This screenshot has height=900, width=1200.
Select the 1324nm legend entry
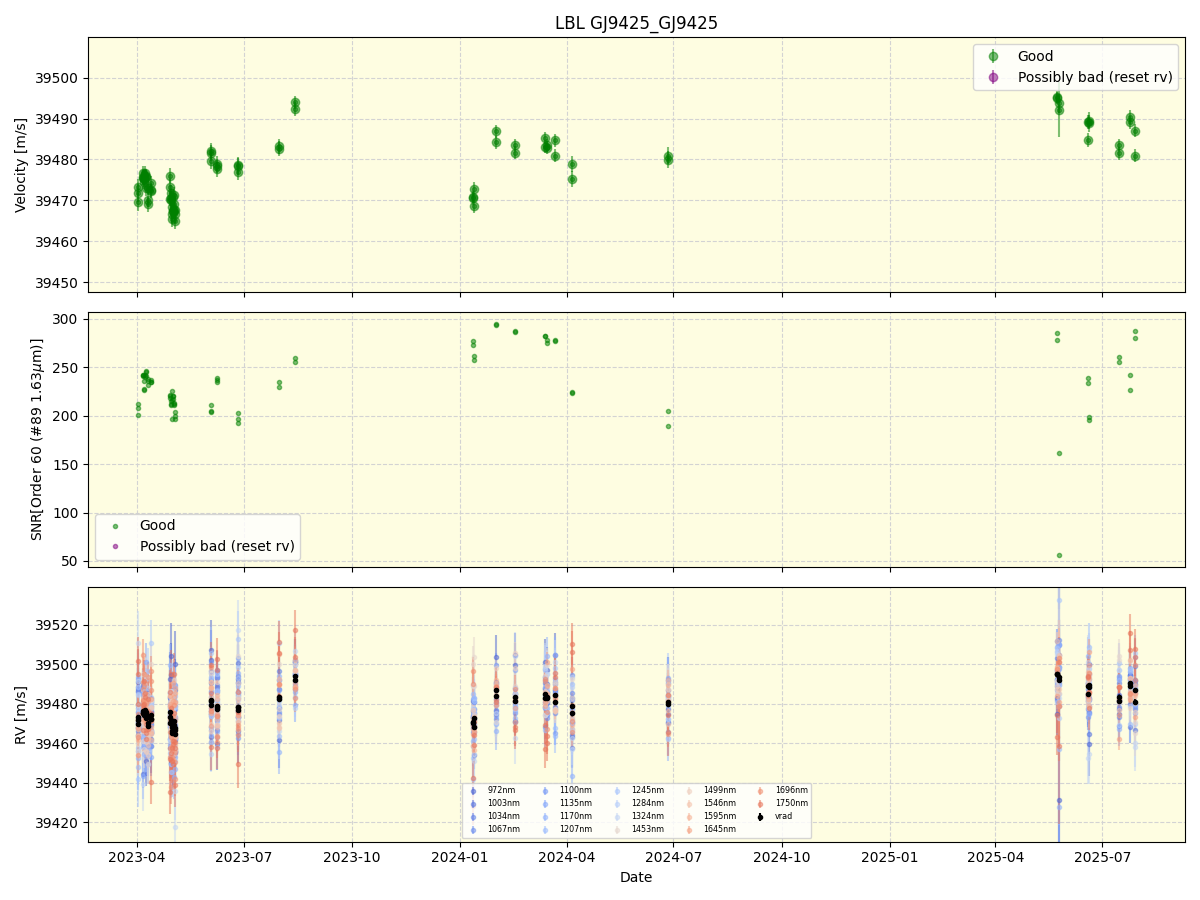[x=647, y=816]
